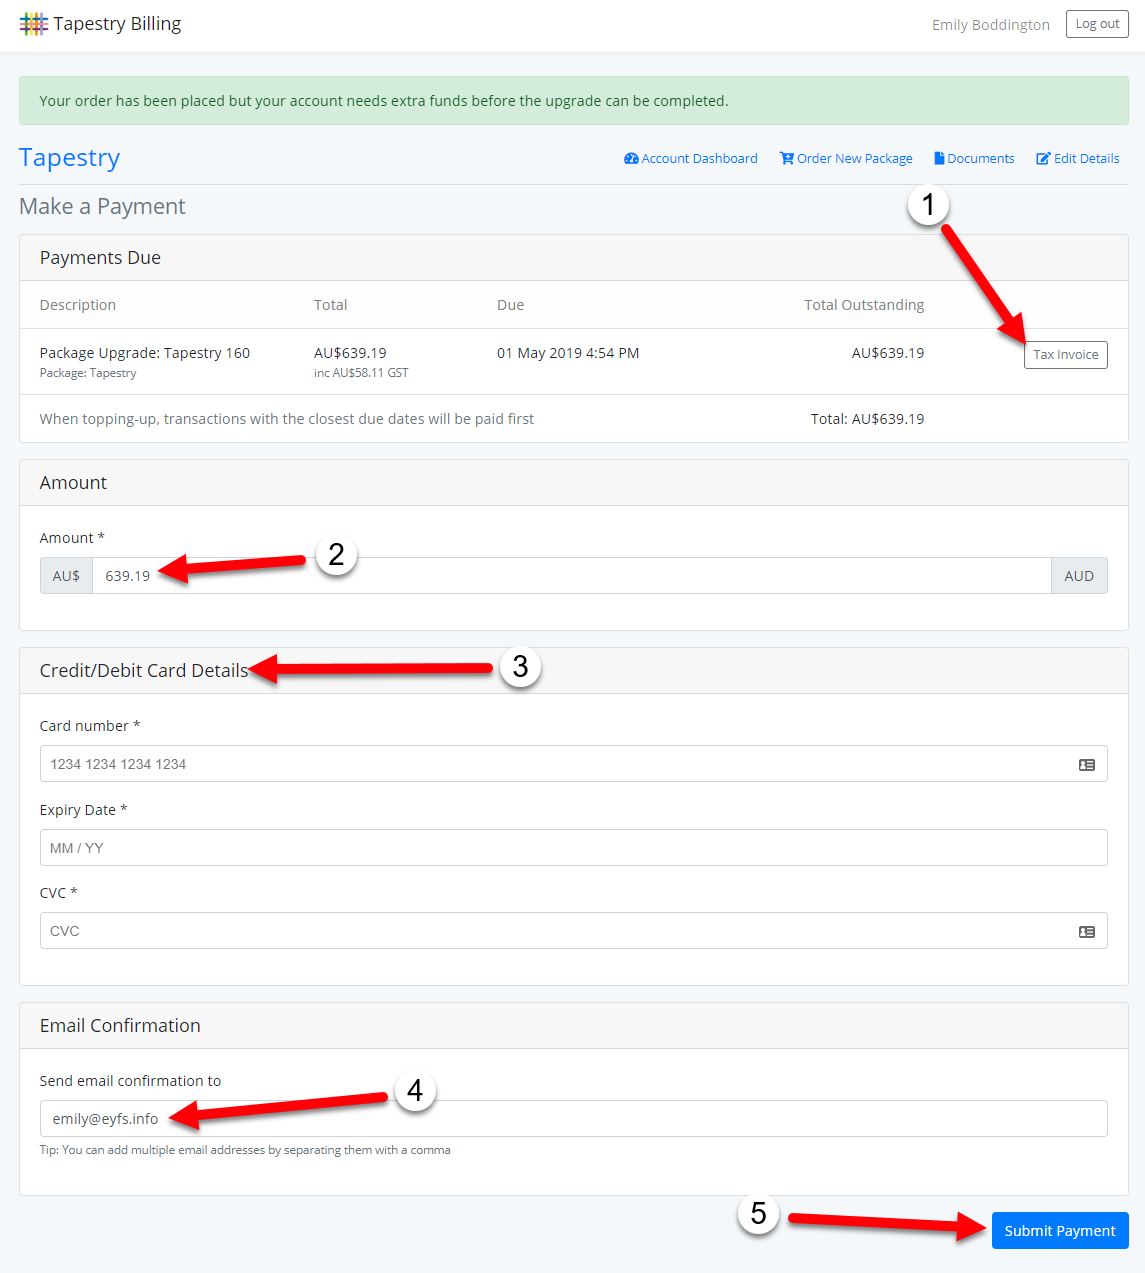Click into the Card number field
This screenshot has height=1273, width=1145.
[555, 764]
